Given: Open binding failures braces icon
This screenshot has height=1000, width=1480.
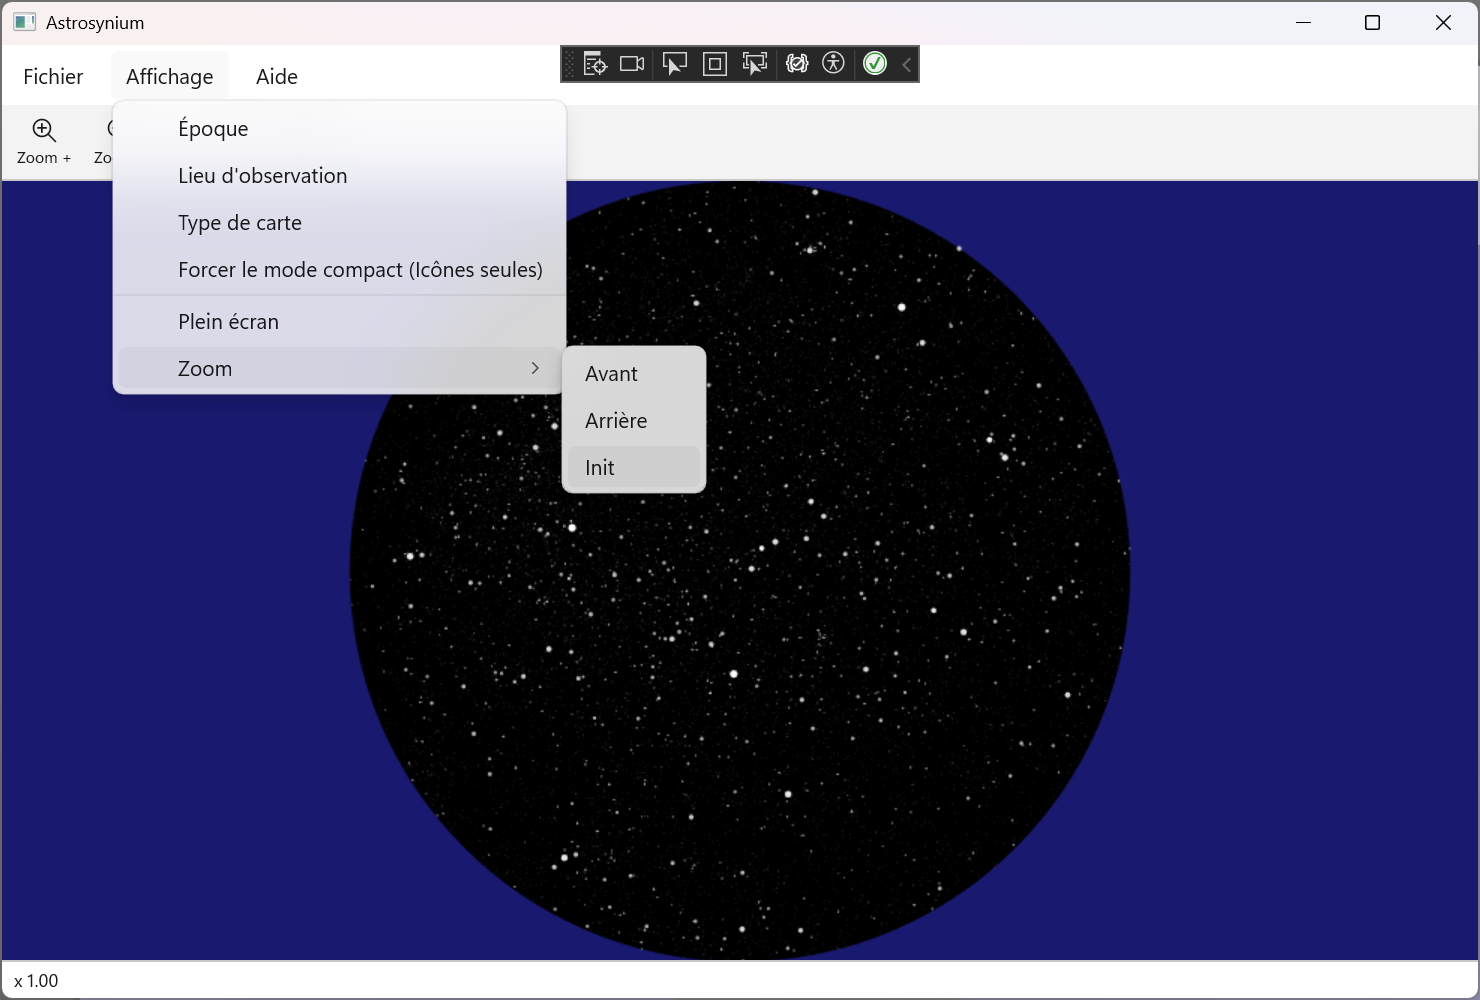Looking at the screenshot, I should 797,64.
